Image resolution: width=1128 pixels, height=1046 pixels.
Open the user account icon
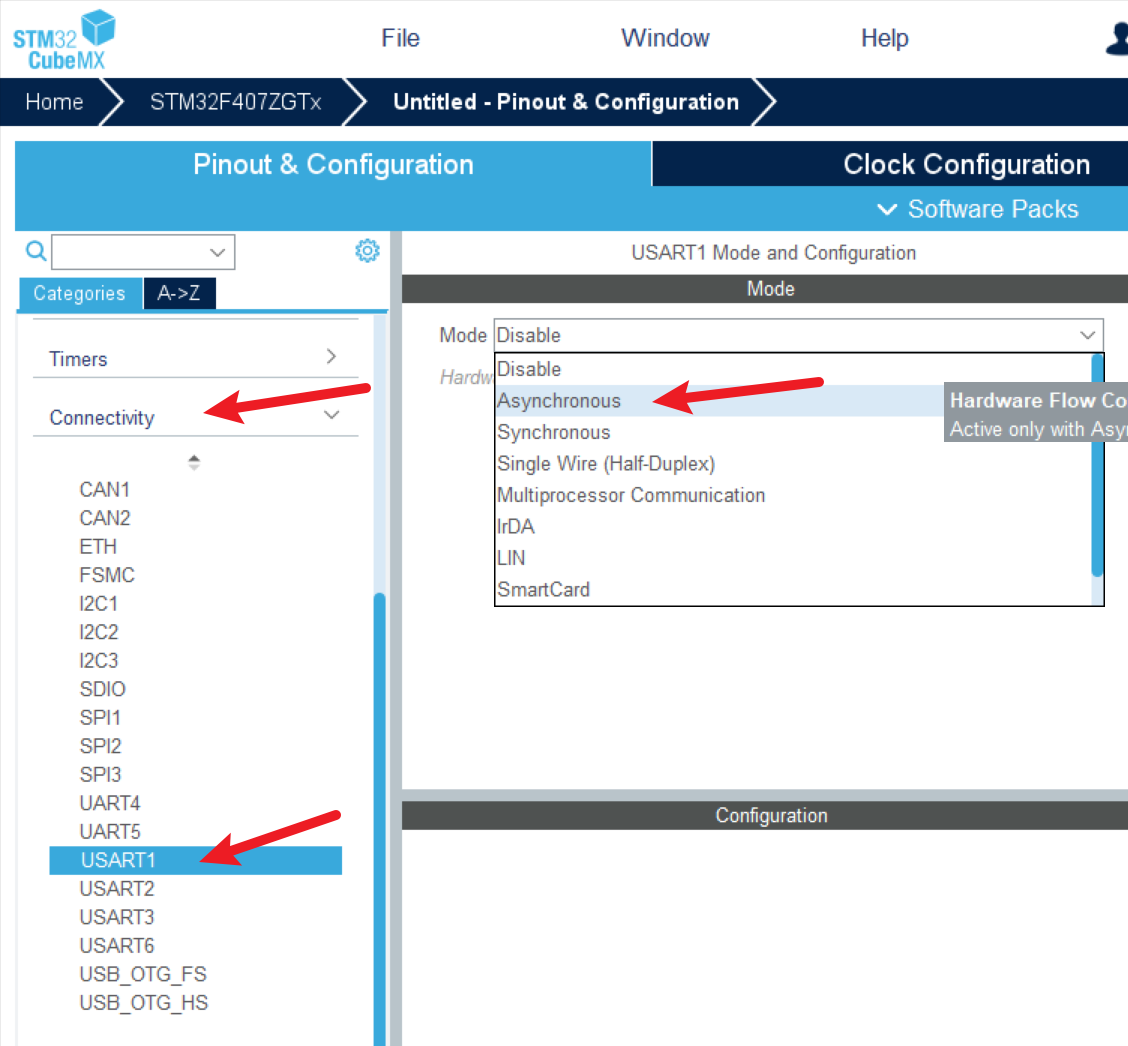1117,38
